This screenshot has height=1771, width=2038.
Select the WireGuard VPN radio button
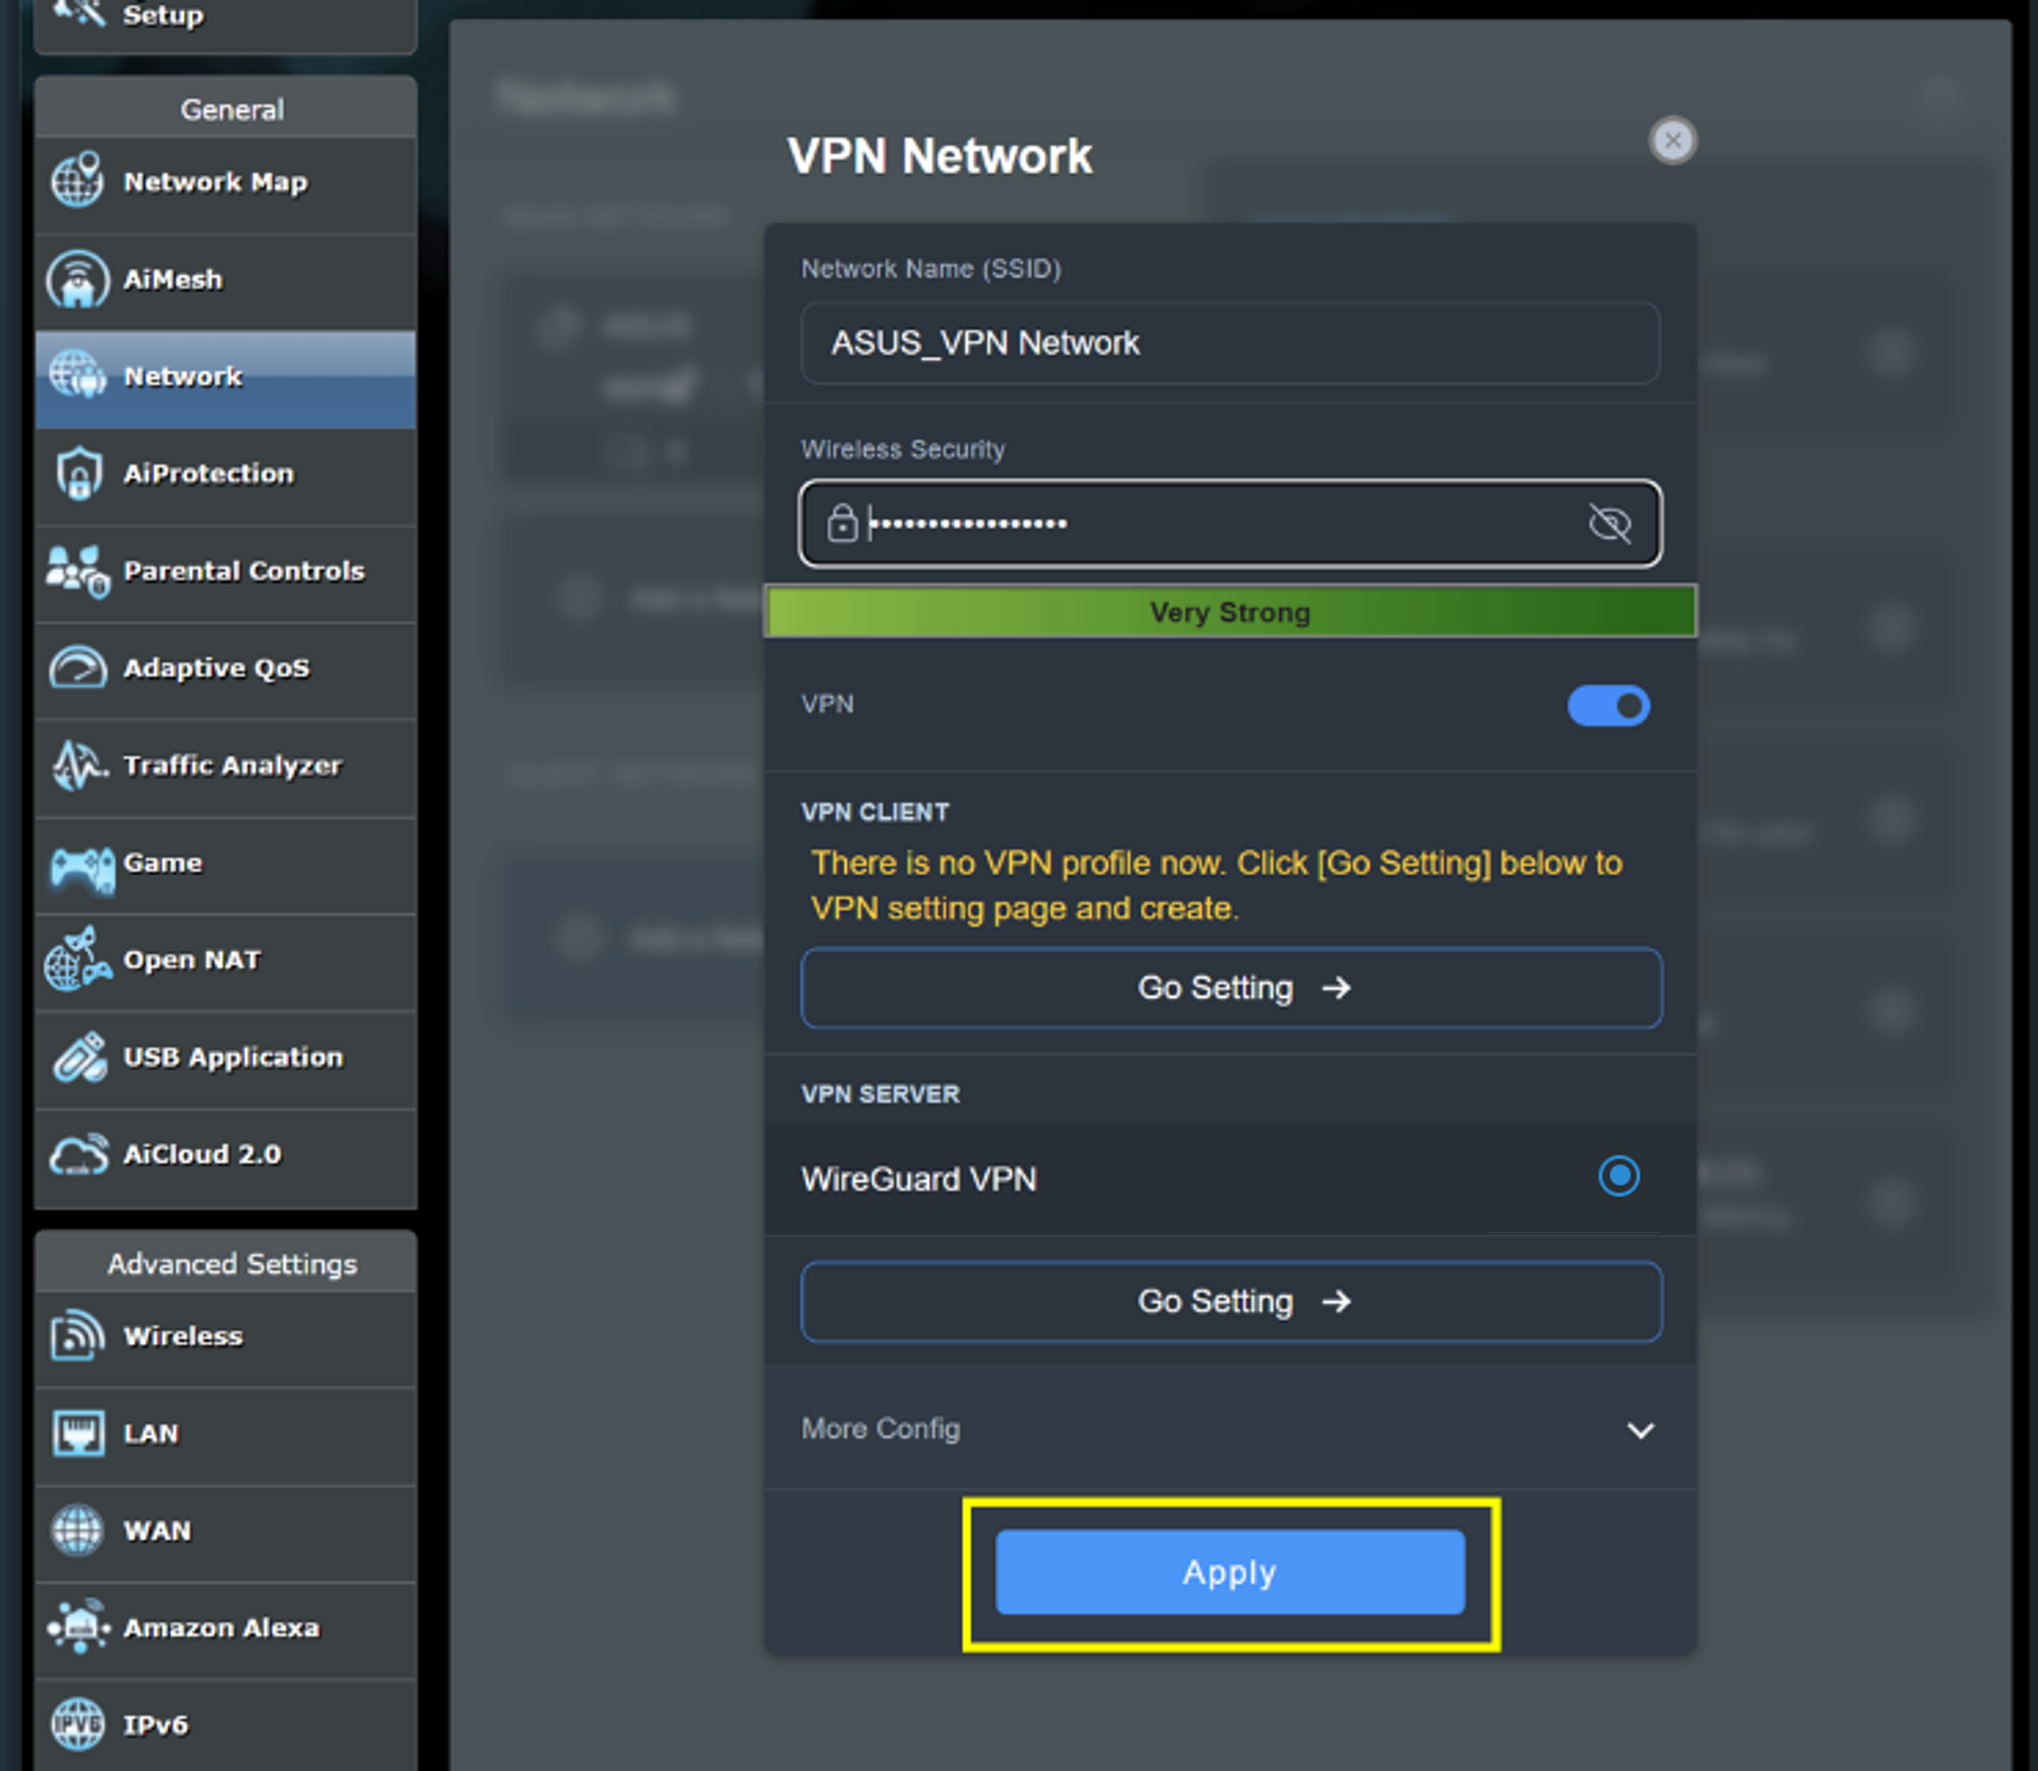[1618, 1176]
